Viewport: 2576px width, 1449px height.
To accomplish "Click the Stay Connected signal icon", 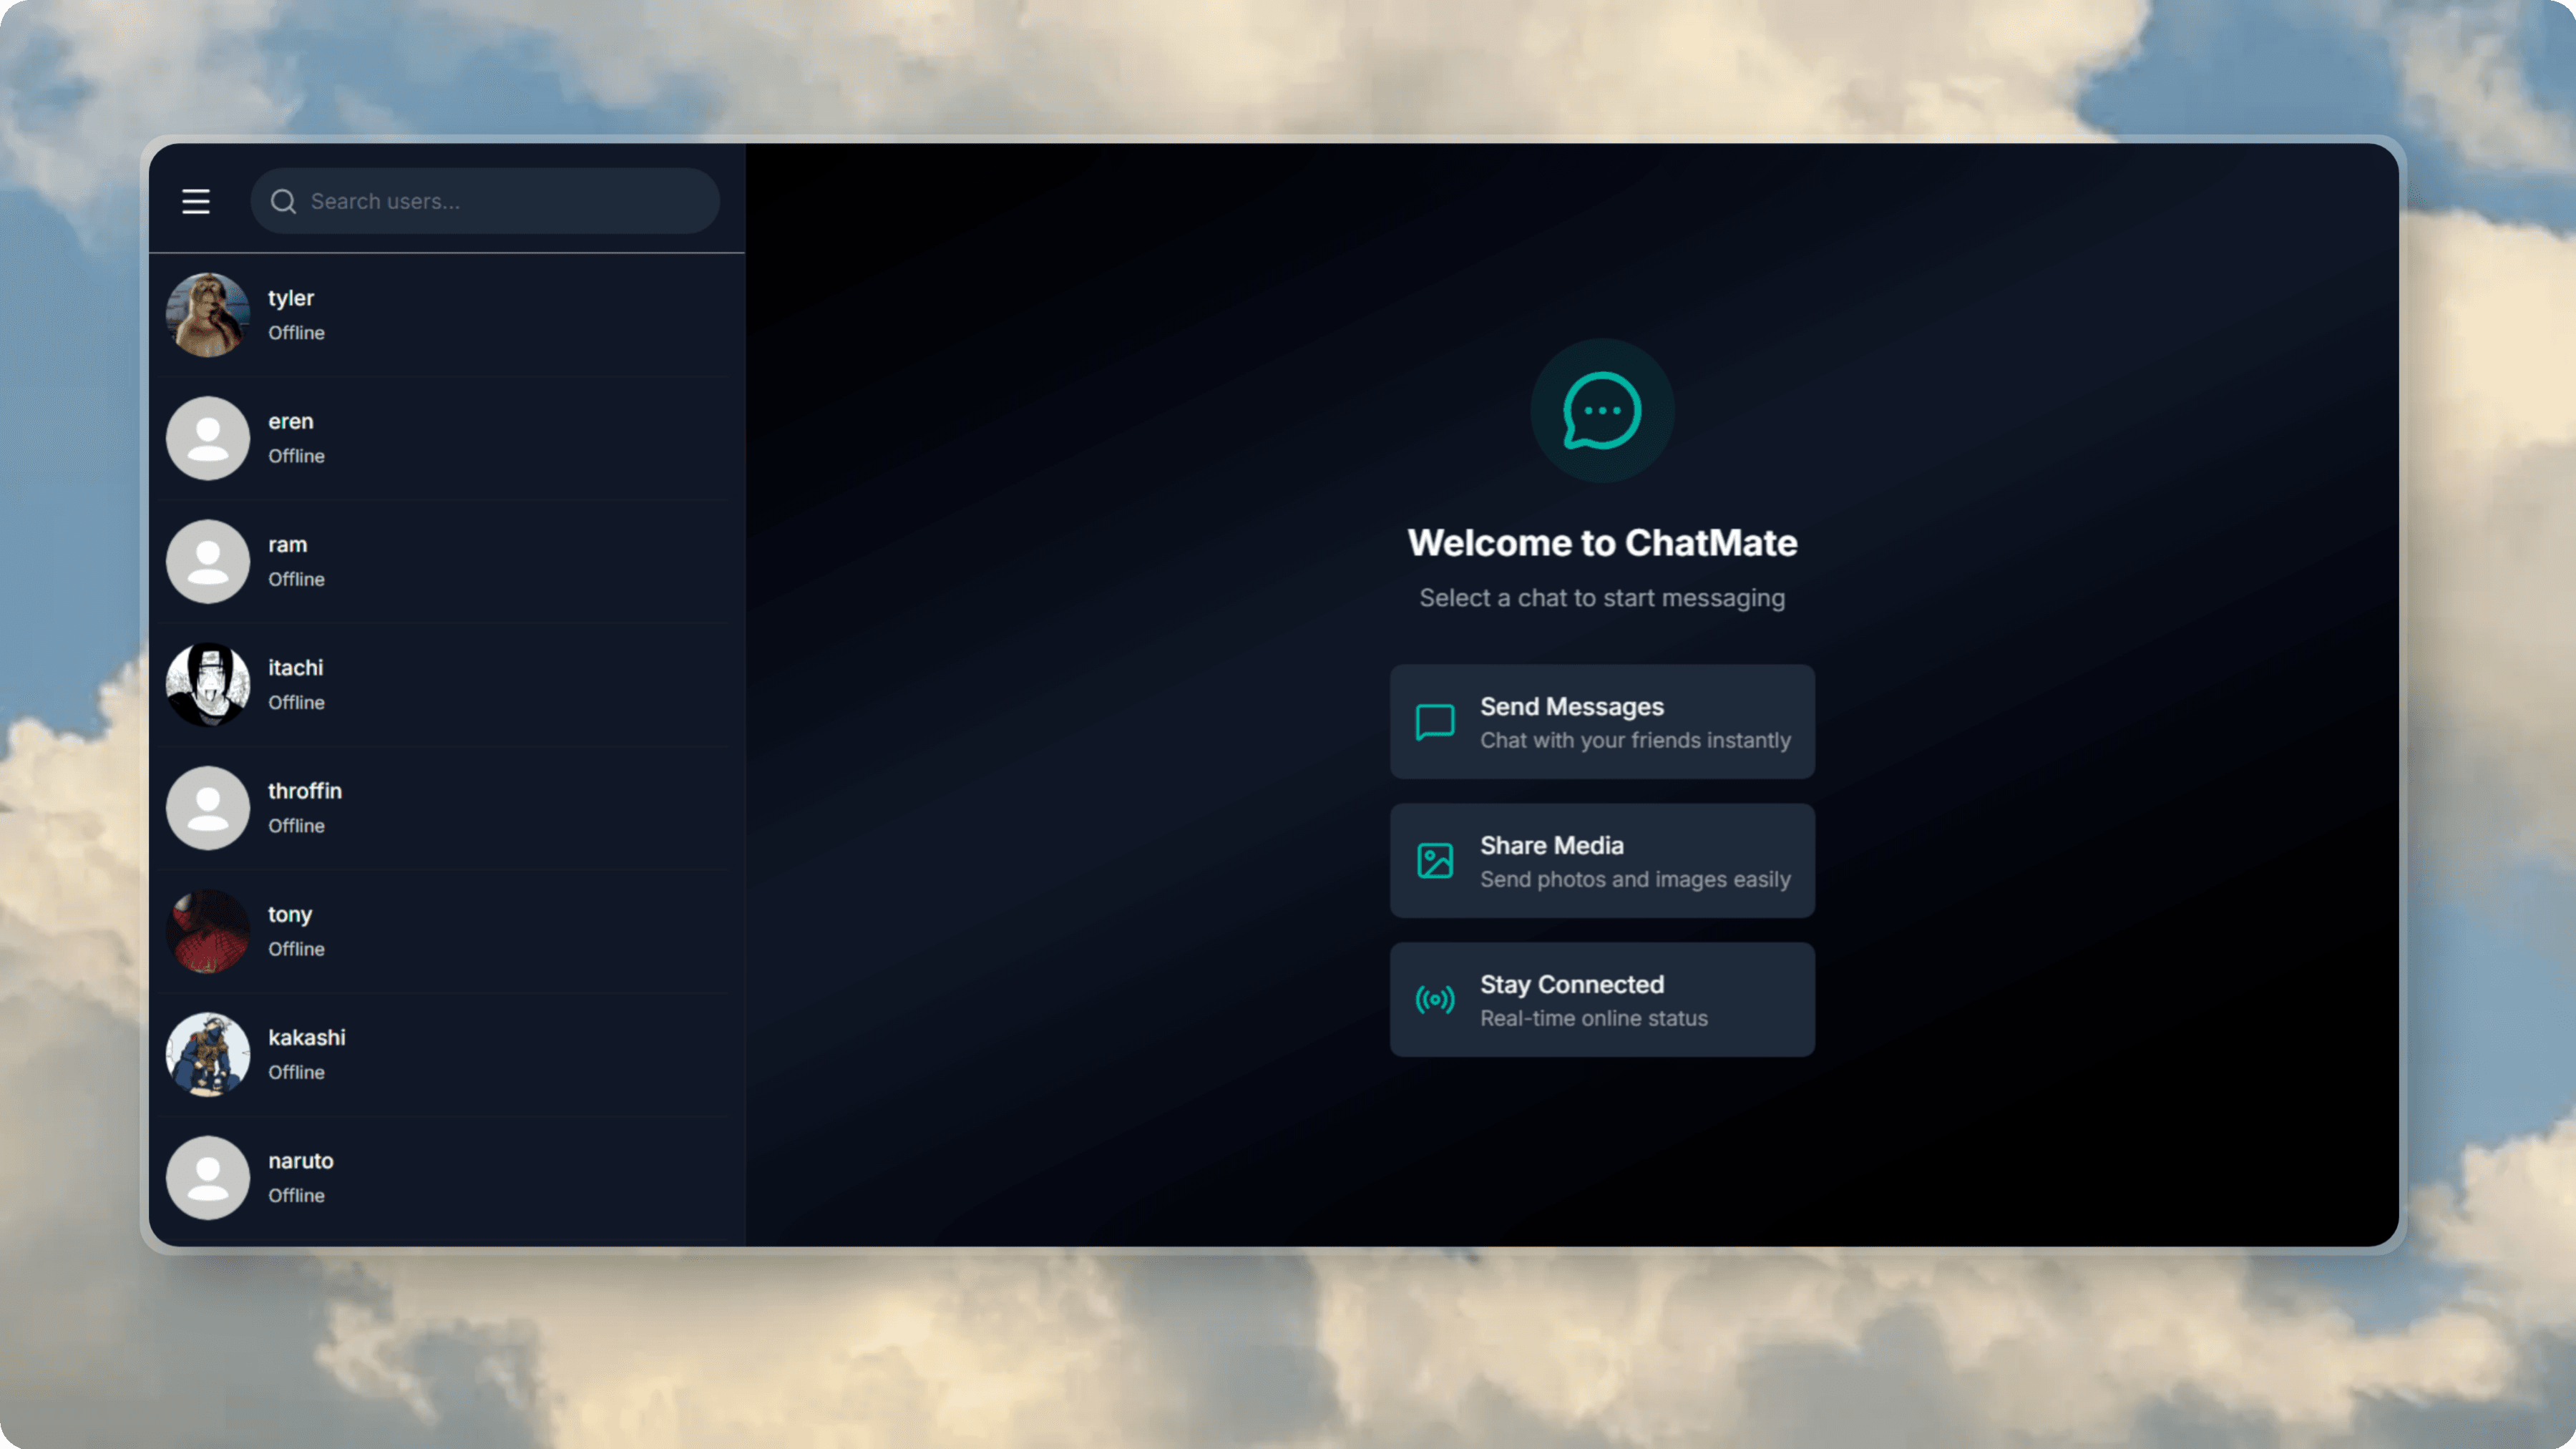I will pos(1435,998).
